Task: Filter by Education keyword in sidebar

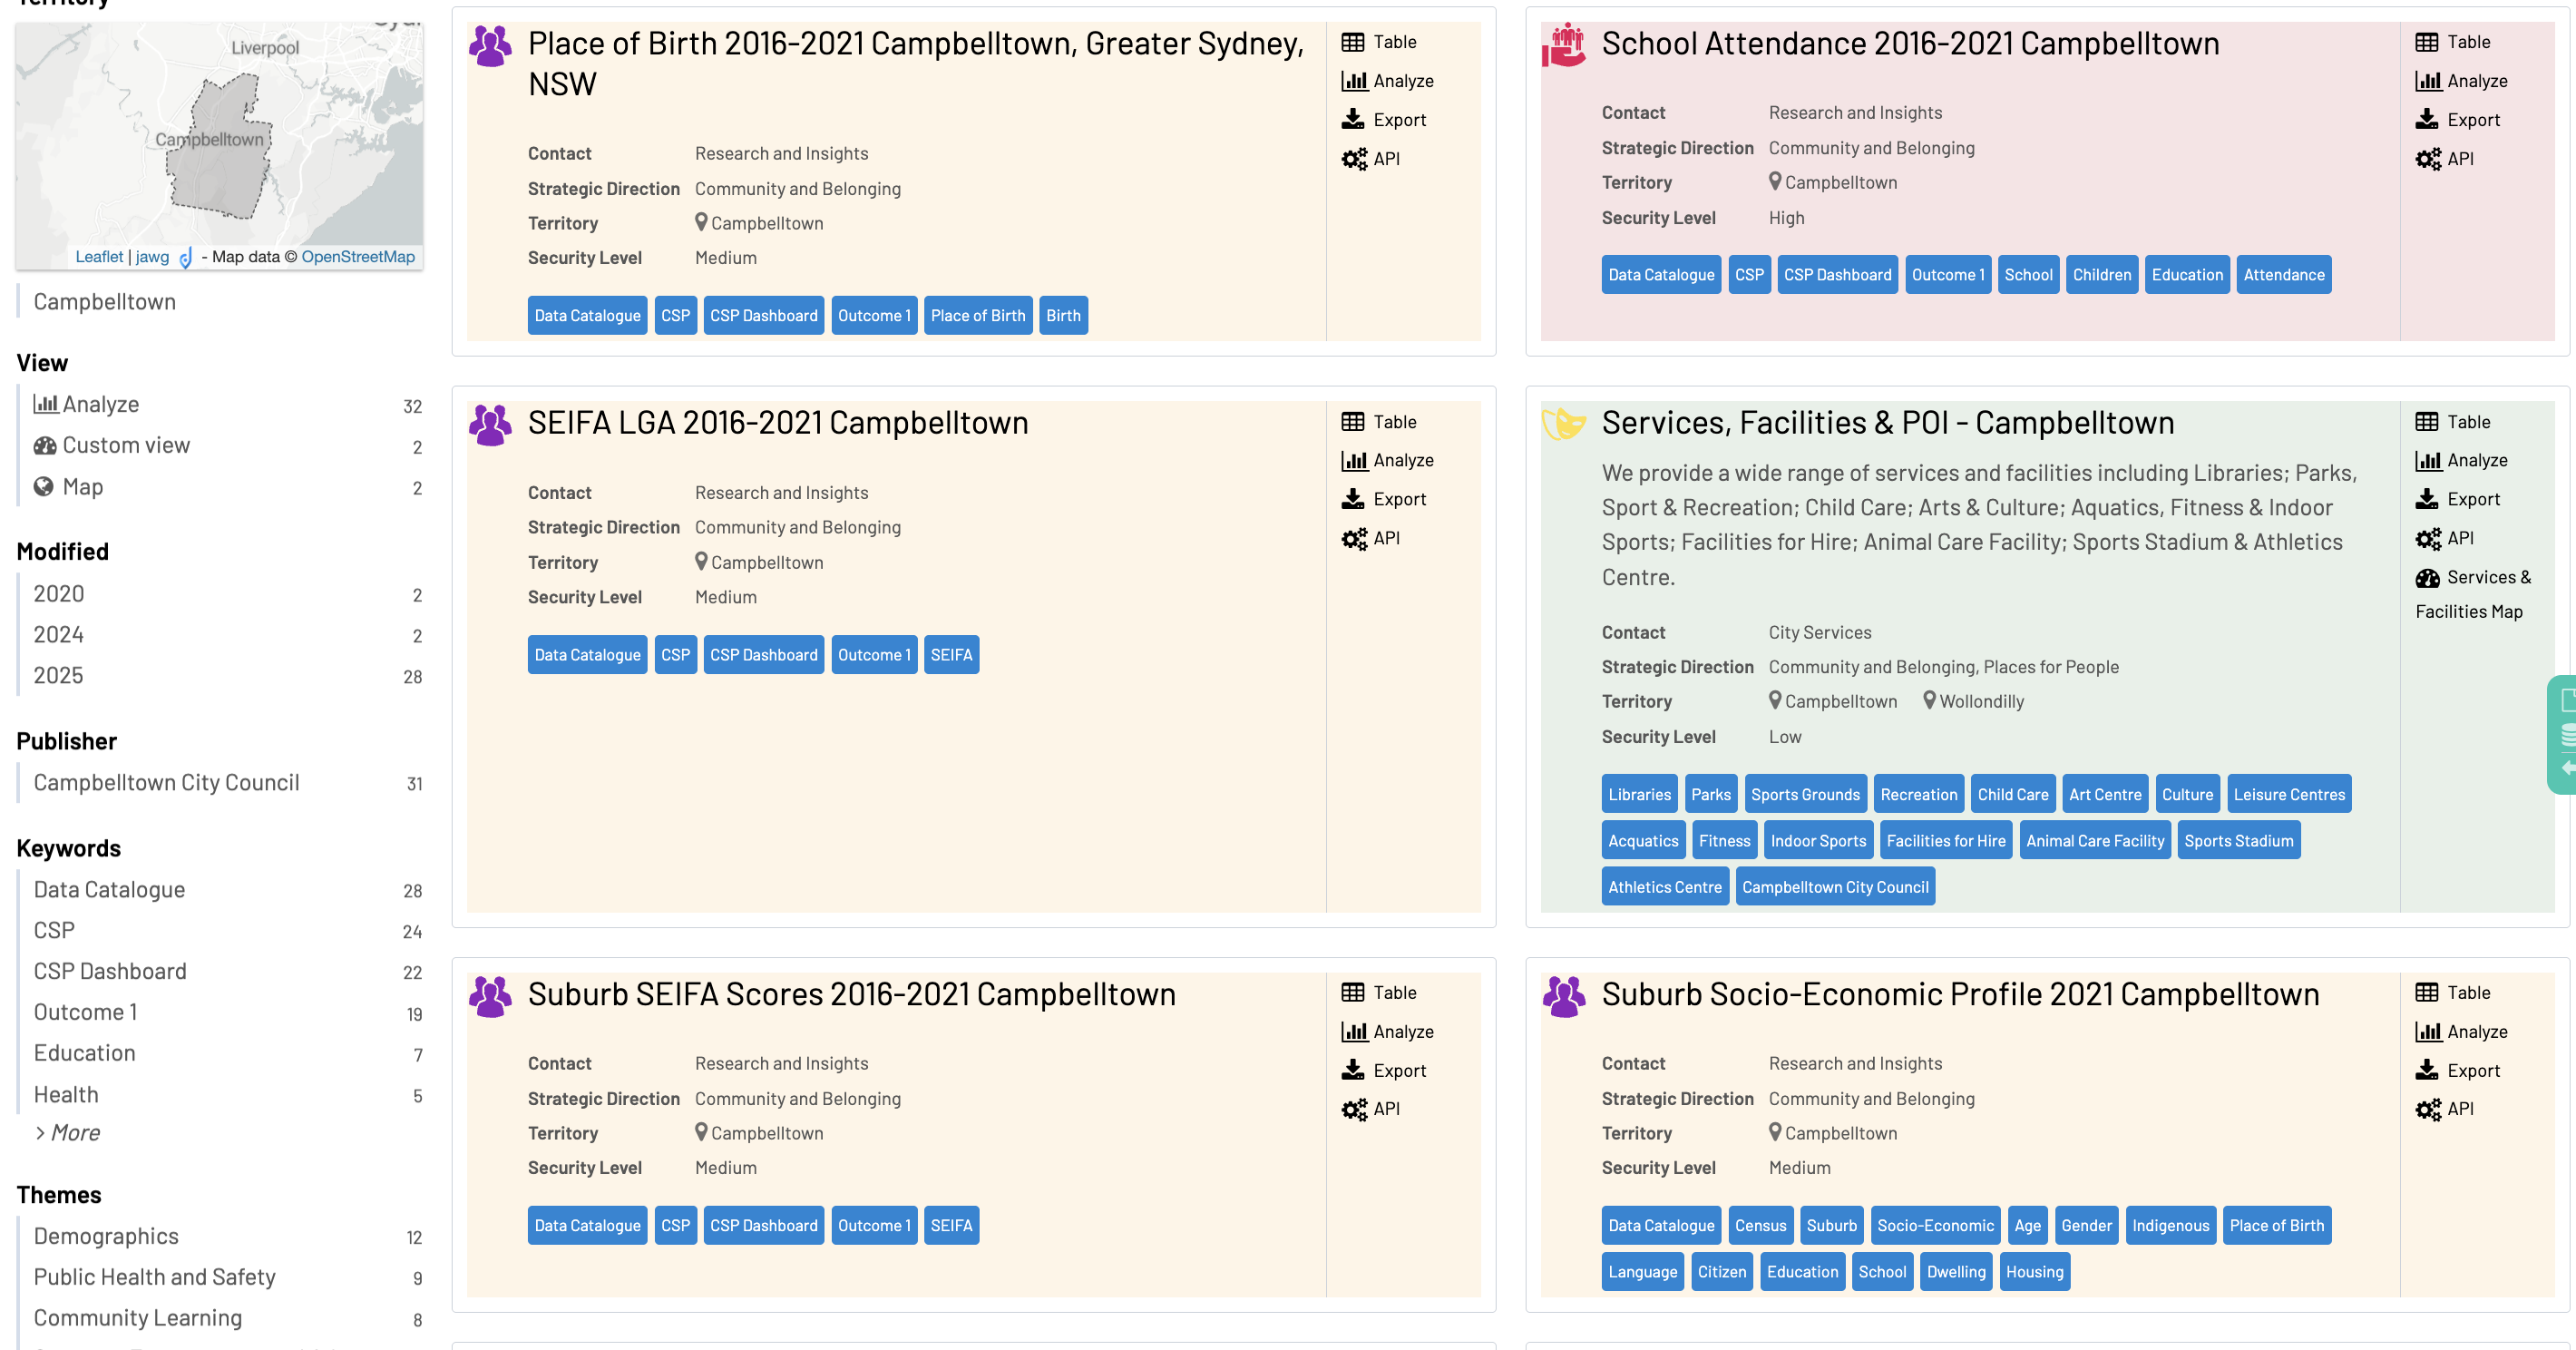Action: coord(84,1053)
